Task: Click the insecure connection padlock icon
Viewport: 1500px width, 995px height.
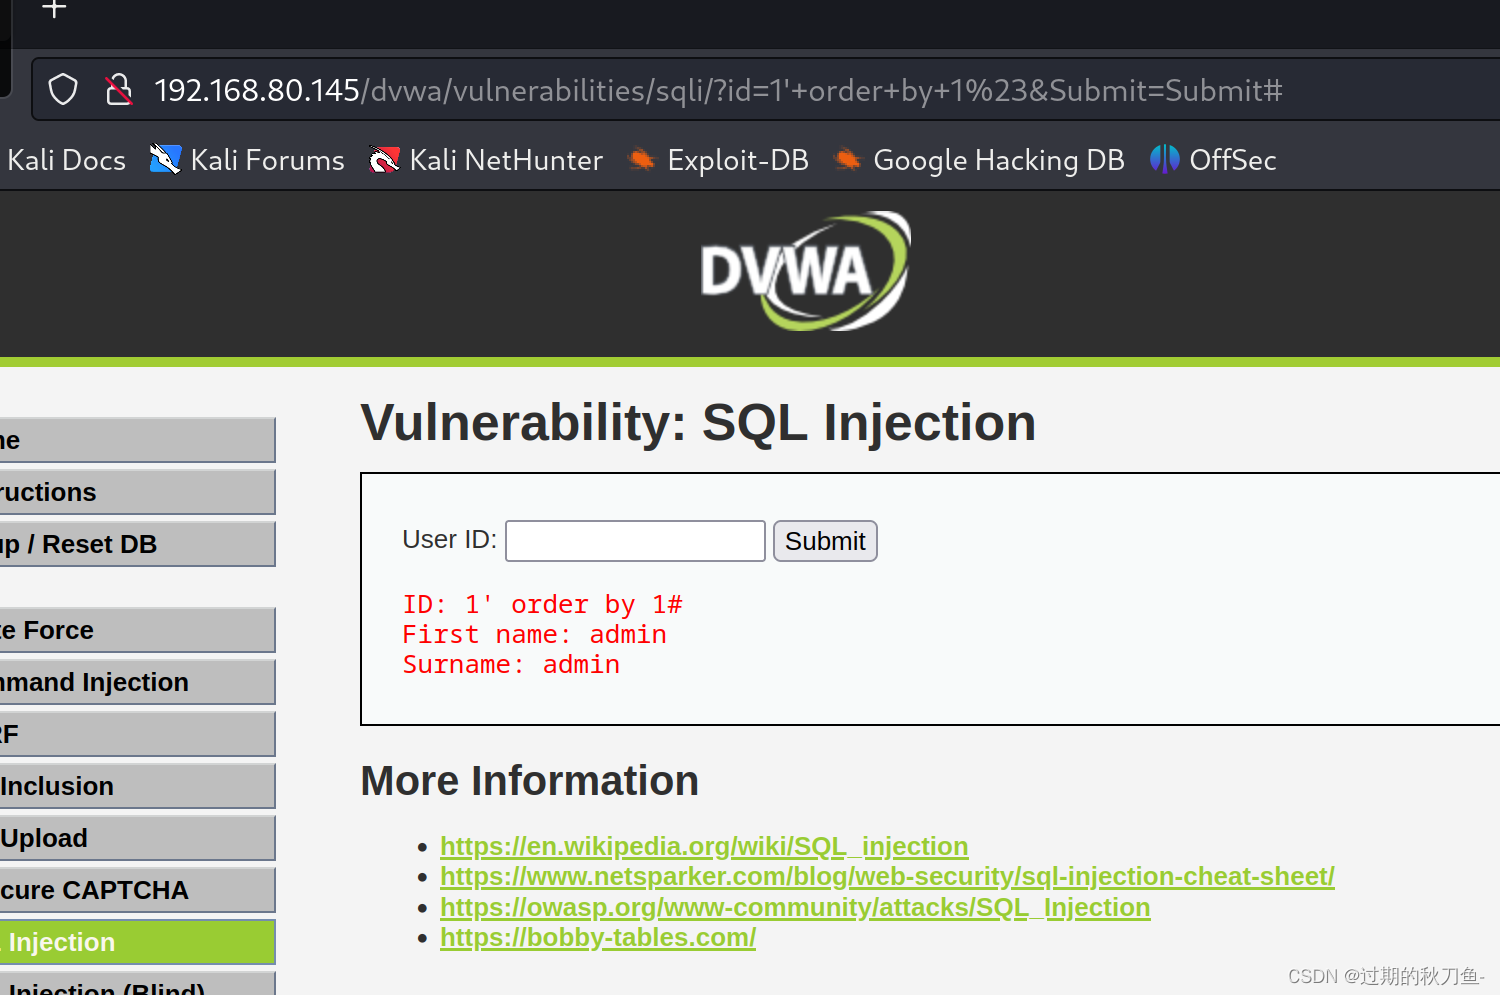Action: click(119, 90)
